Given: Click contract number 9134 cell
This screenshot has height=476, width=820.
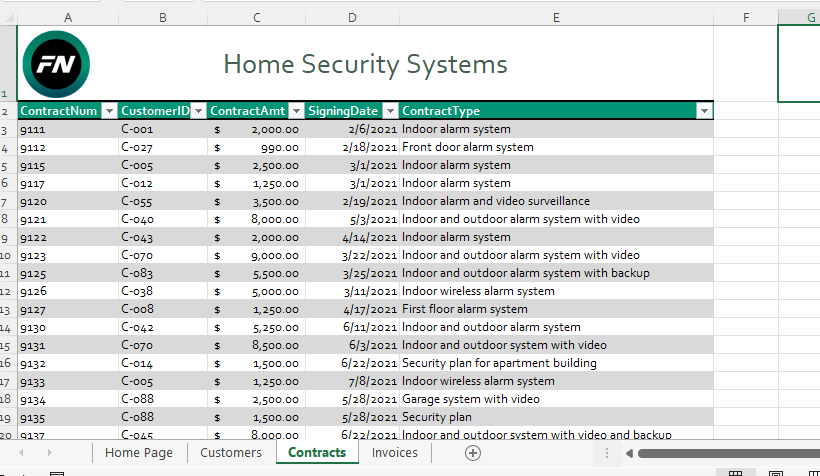Looking at the screenshot, I should [68, 400].
